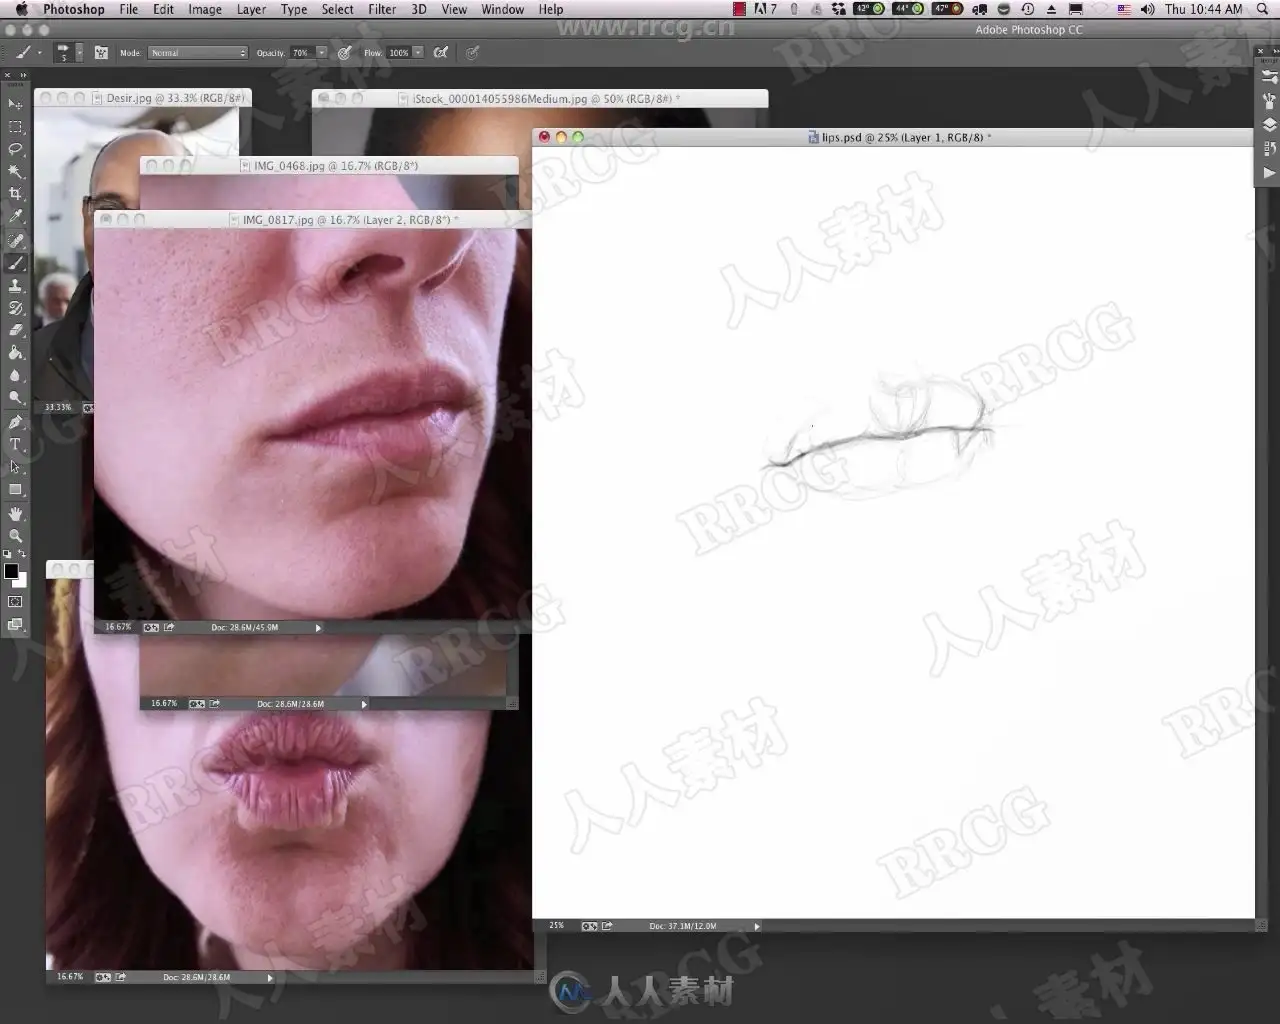Select the Paint Bucket tool
1280x1024 pixels.
click(15, 353)
